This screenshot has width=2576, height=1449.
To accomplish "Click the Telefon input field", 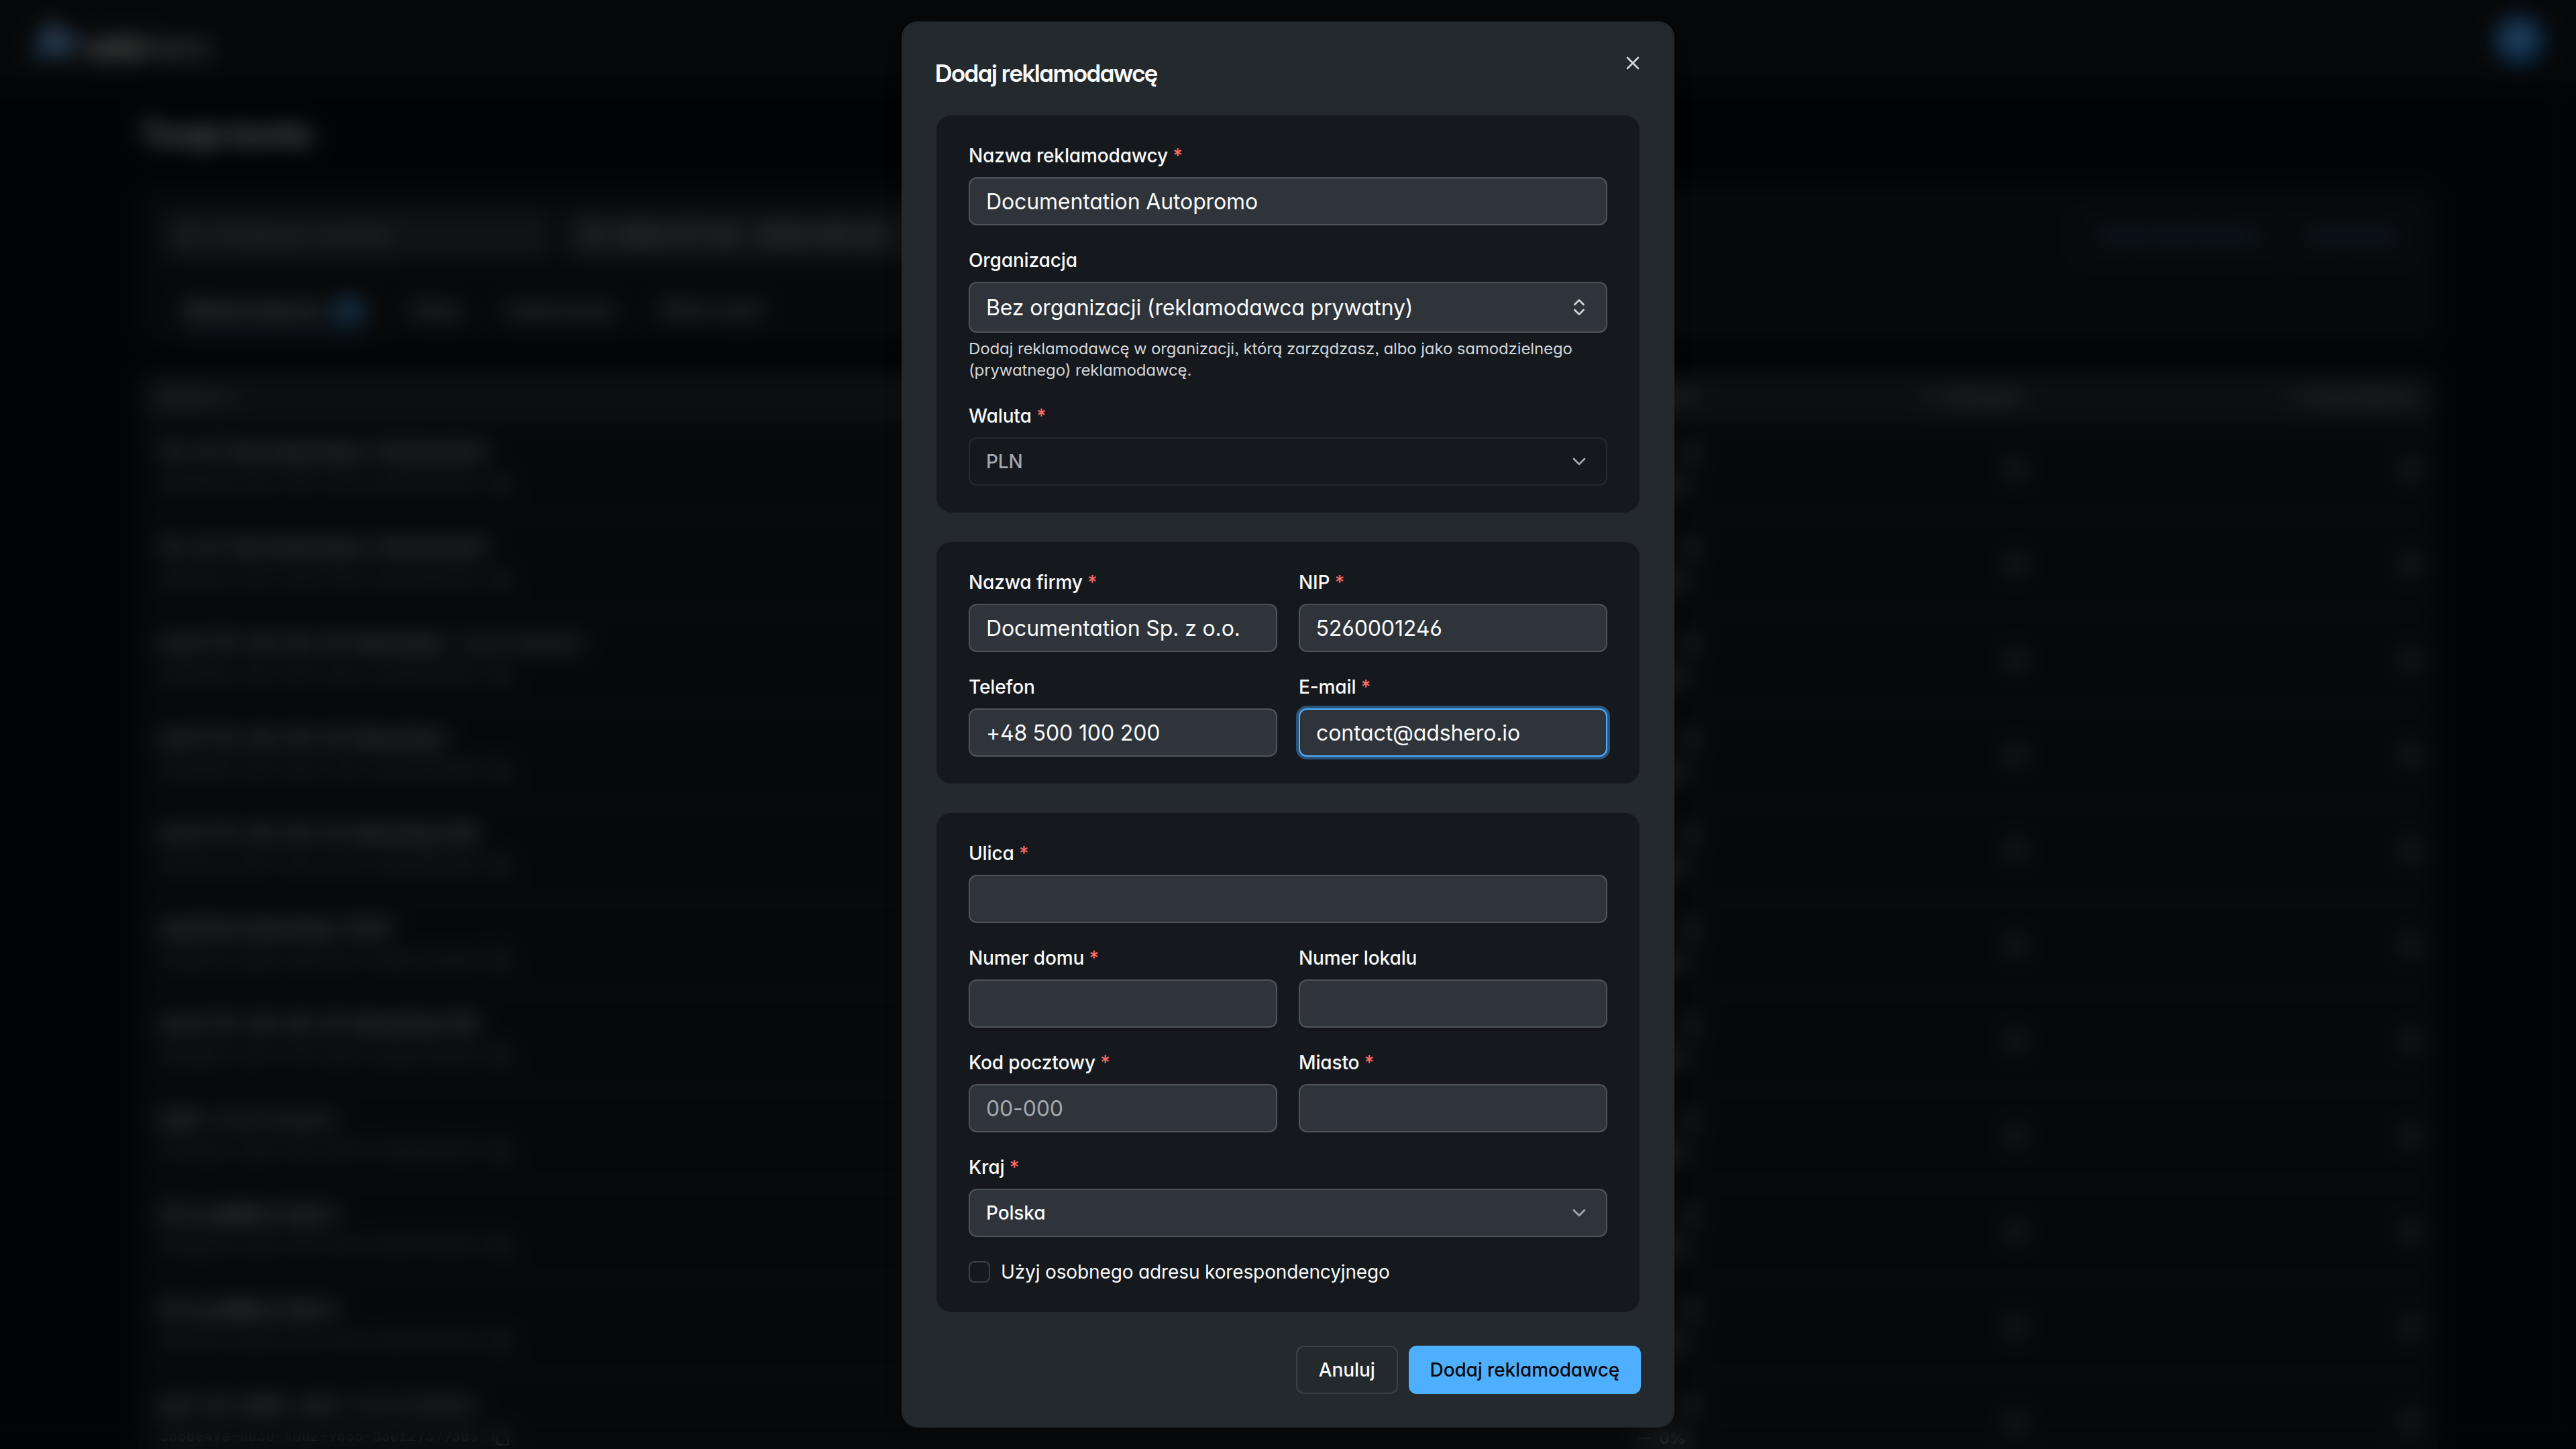I will click(1122, 732).
